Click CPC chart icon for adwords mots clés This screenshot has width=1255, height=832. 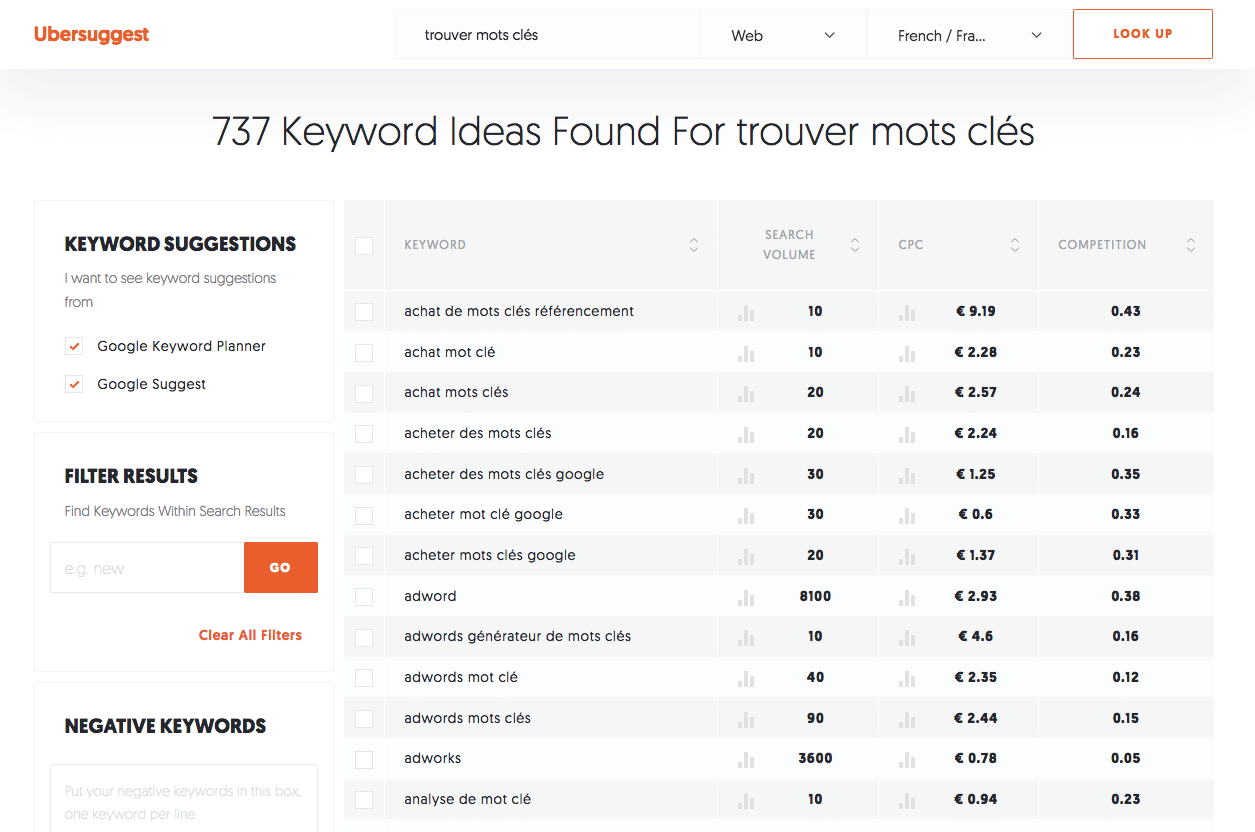click(x=907, y=719)
